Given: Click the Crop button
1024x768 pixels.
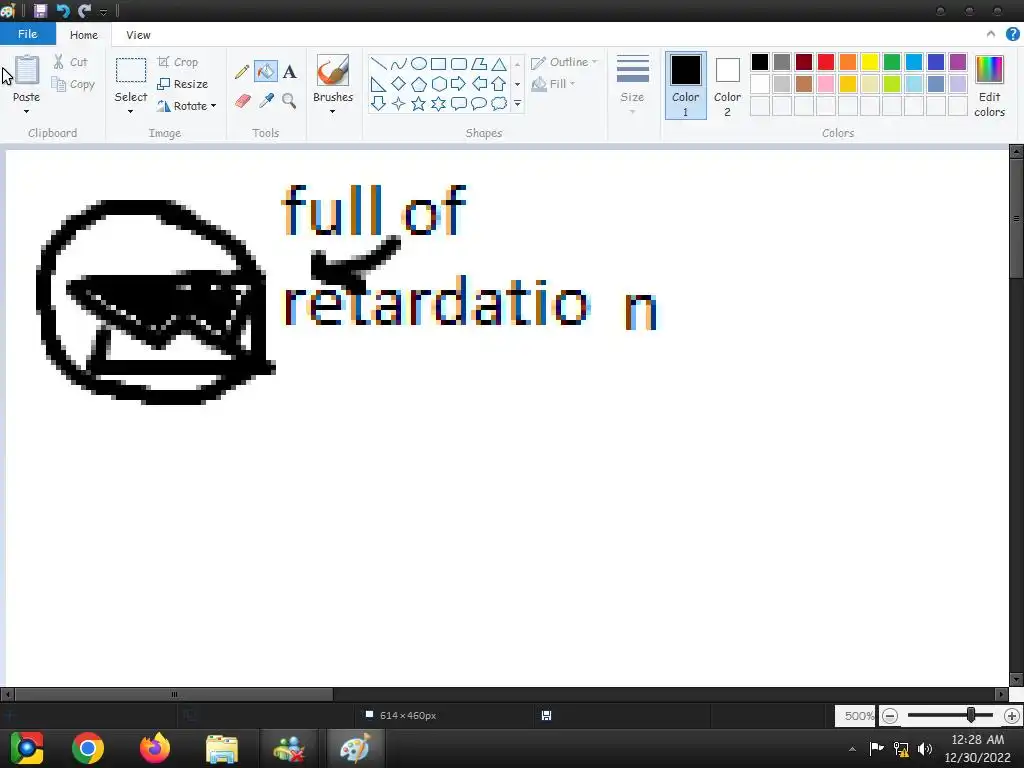Looking at the screenshot, I should pos(178,62).
